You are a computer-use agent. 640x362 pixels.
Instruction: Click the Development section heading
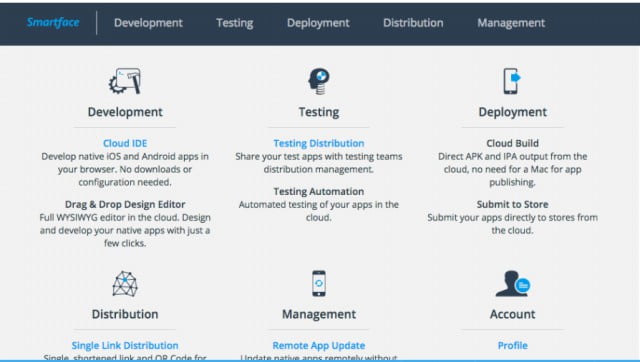click(x=125, y=112)
